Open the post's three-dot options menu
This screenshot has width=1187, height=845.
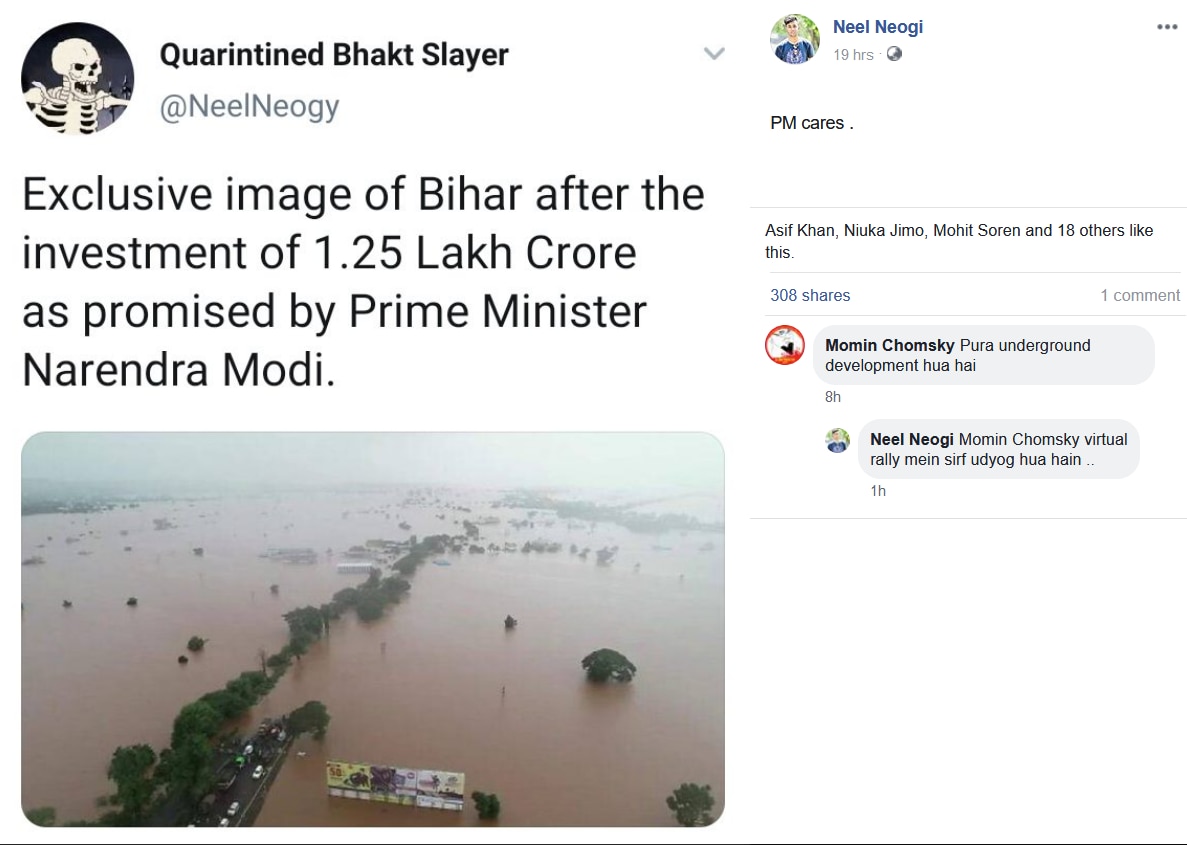point(1167,27)
